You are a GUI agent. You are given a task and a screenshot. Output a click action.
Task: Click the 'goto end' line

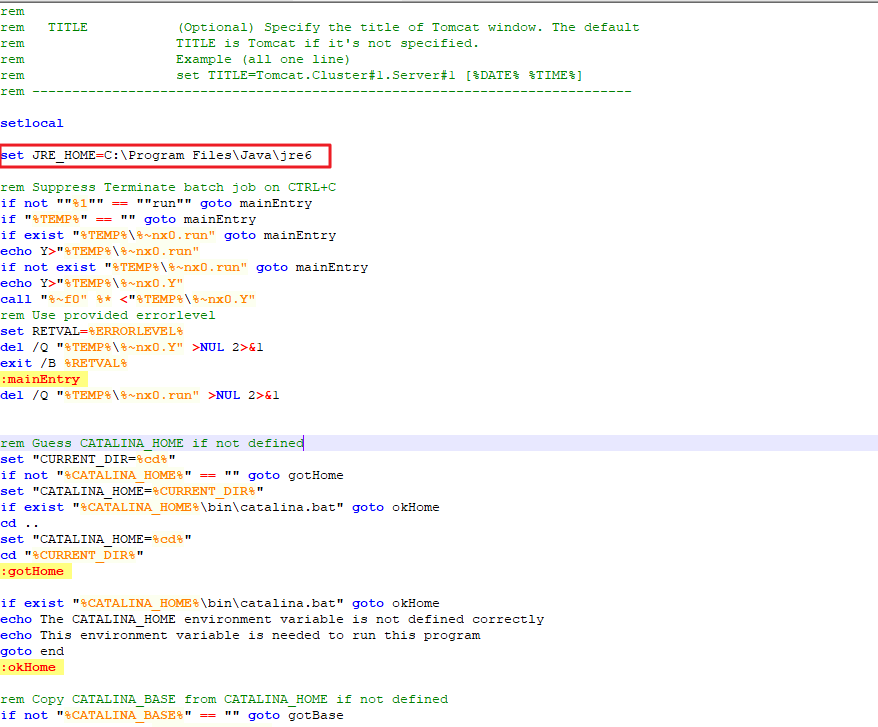click(32, 651)
